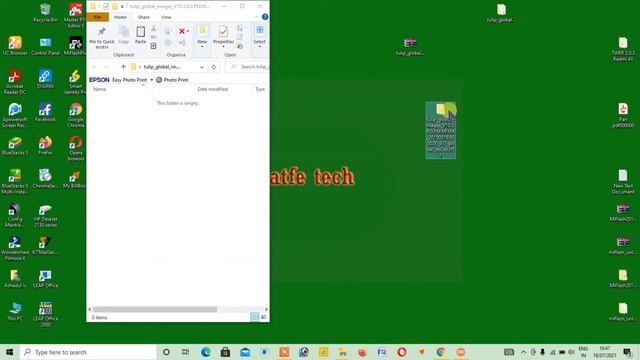Viewport: 640px width, 360px height.
Task: Open the Easy Photo Print dropdown arrow
Action: [151, 80]
